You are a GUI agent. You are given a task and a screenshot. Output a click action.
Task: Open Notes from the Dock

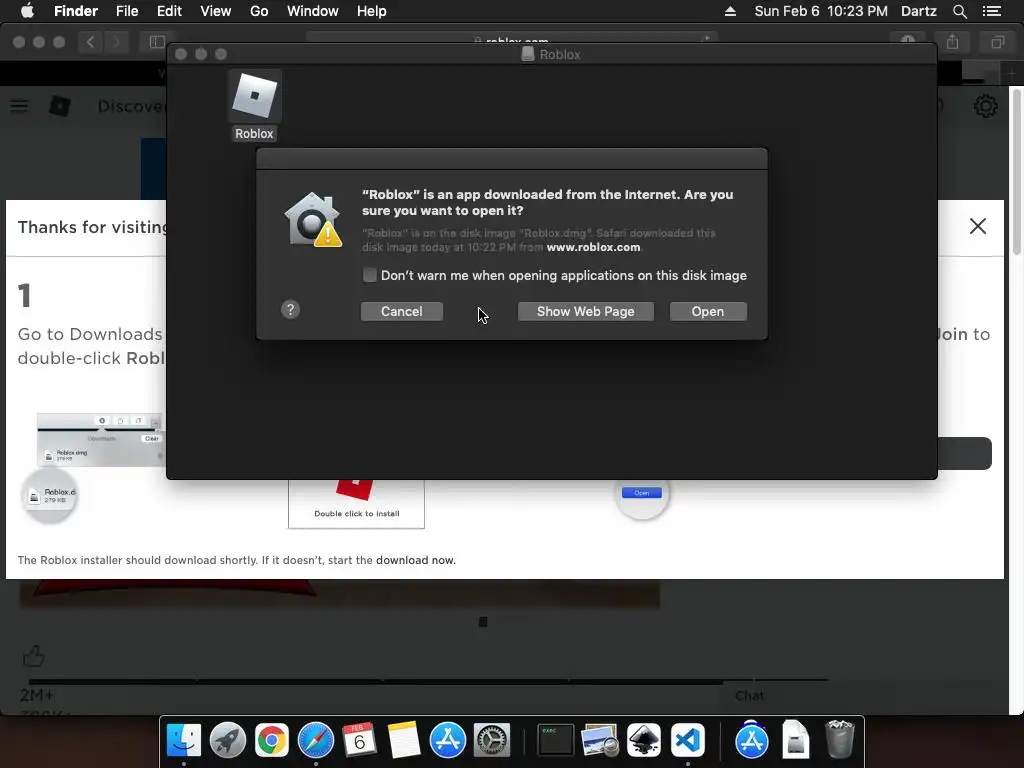(404, 740)
